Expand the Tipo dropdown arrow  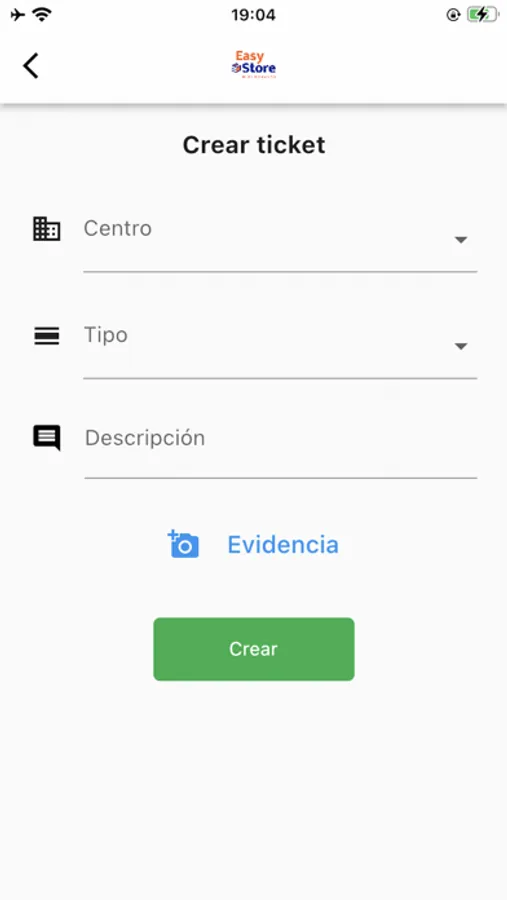tap(460, 346)
